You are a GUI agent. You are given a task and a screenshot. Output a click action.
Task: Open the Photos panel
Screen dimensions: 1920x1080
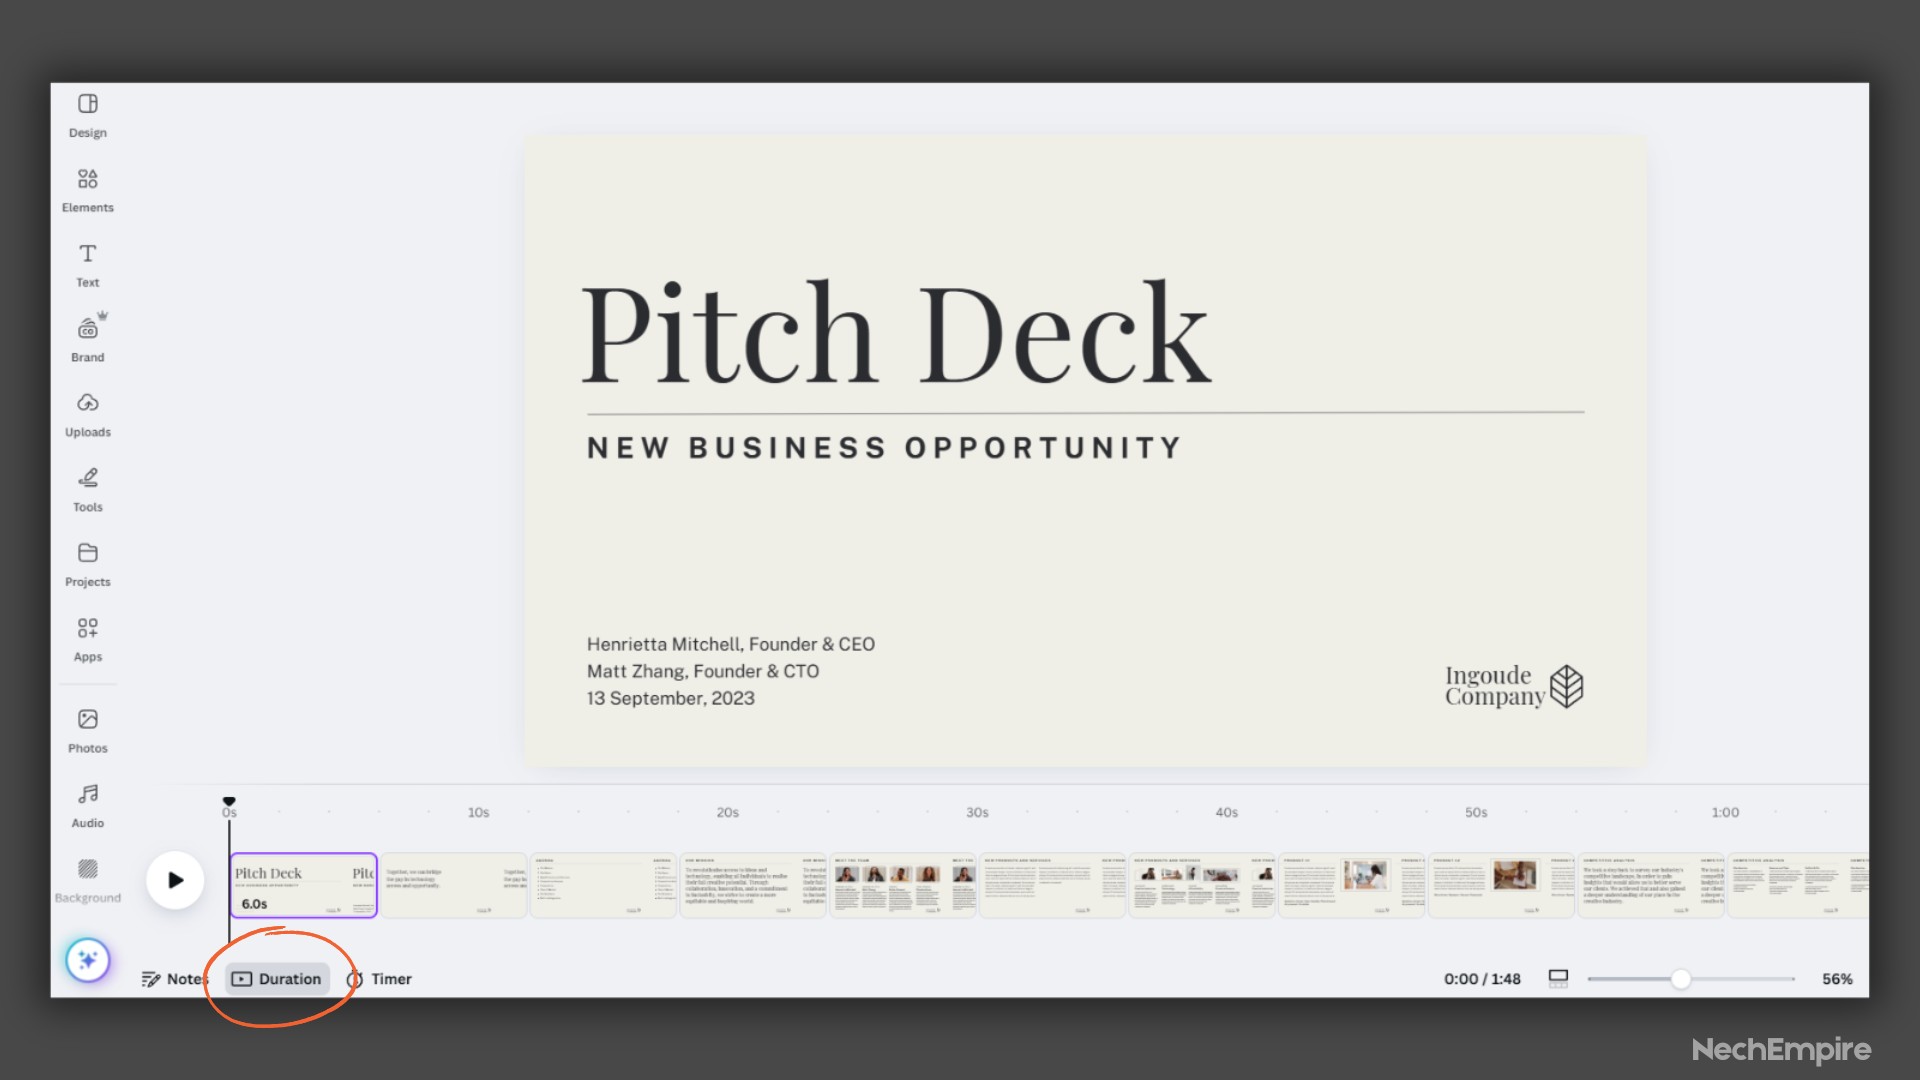pyautogui.click(x=86, y=729)
